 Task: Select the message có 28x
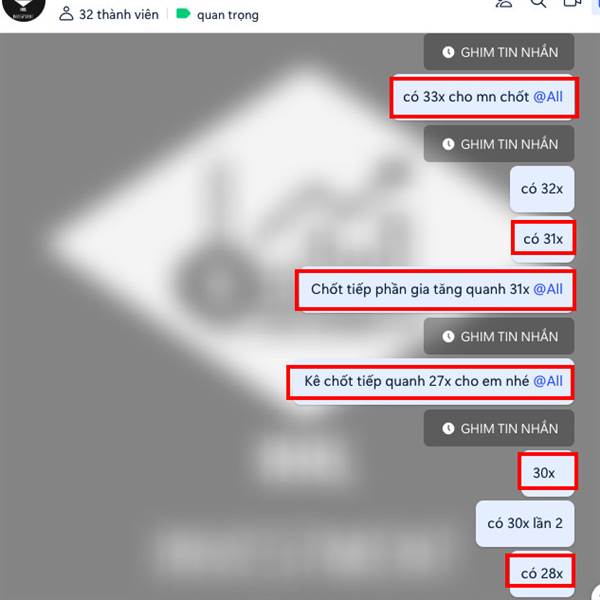coord(541,574)
